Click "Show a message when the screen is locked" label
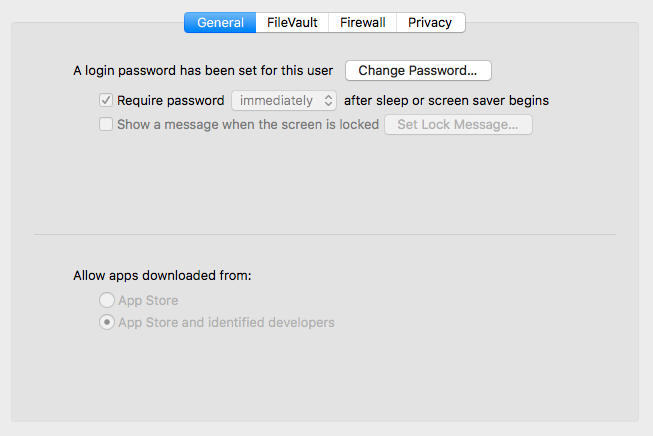The image size is (653, 436). point(248,125)
